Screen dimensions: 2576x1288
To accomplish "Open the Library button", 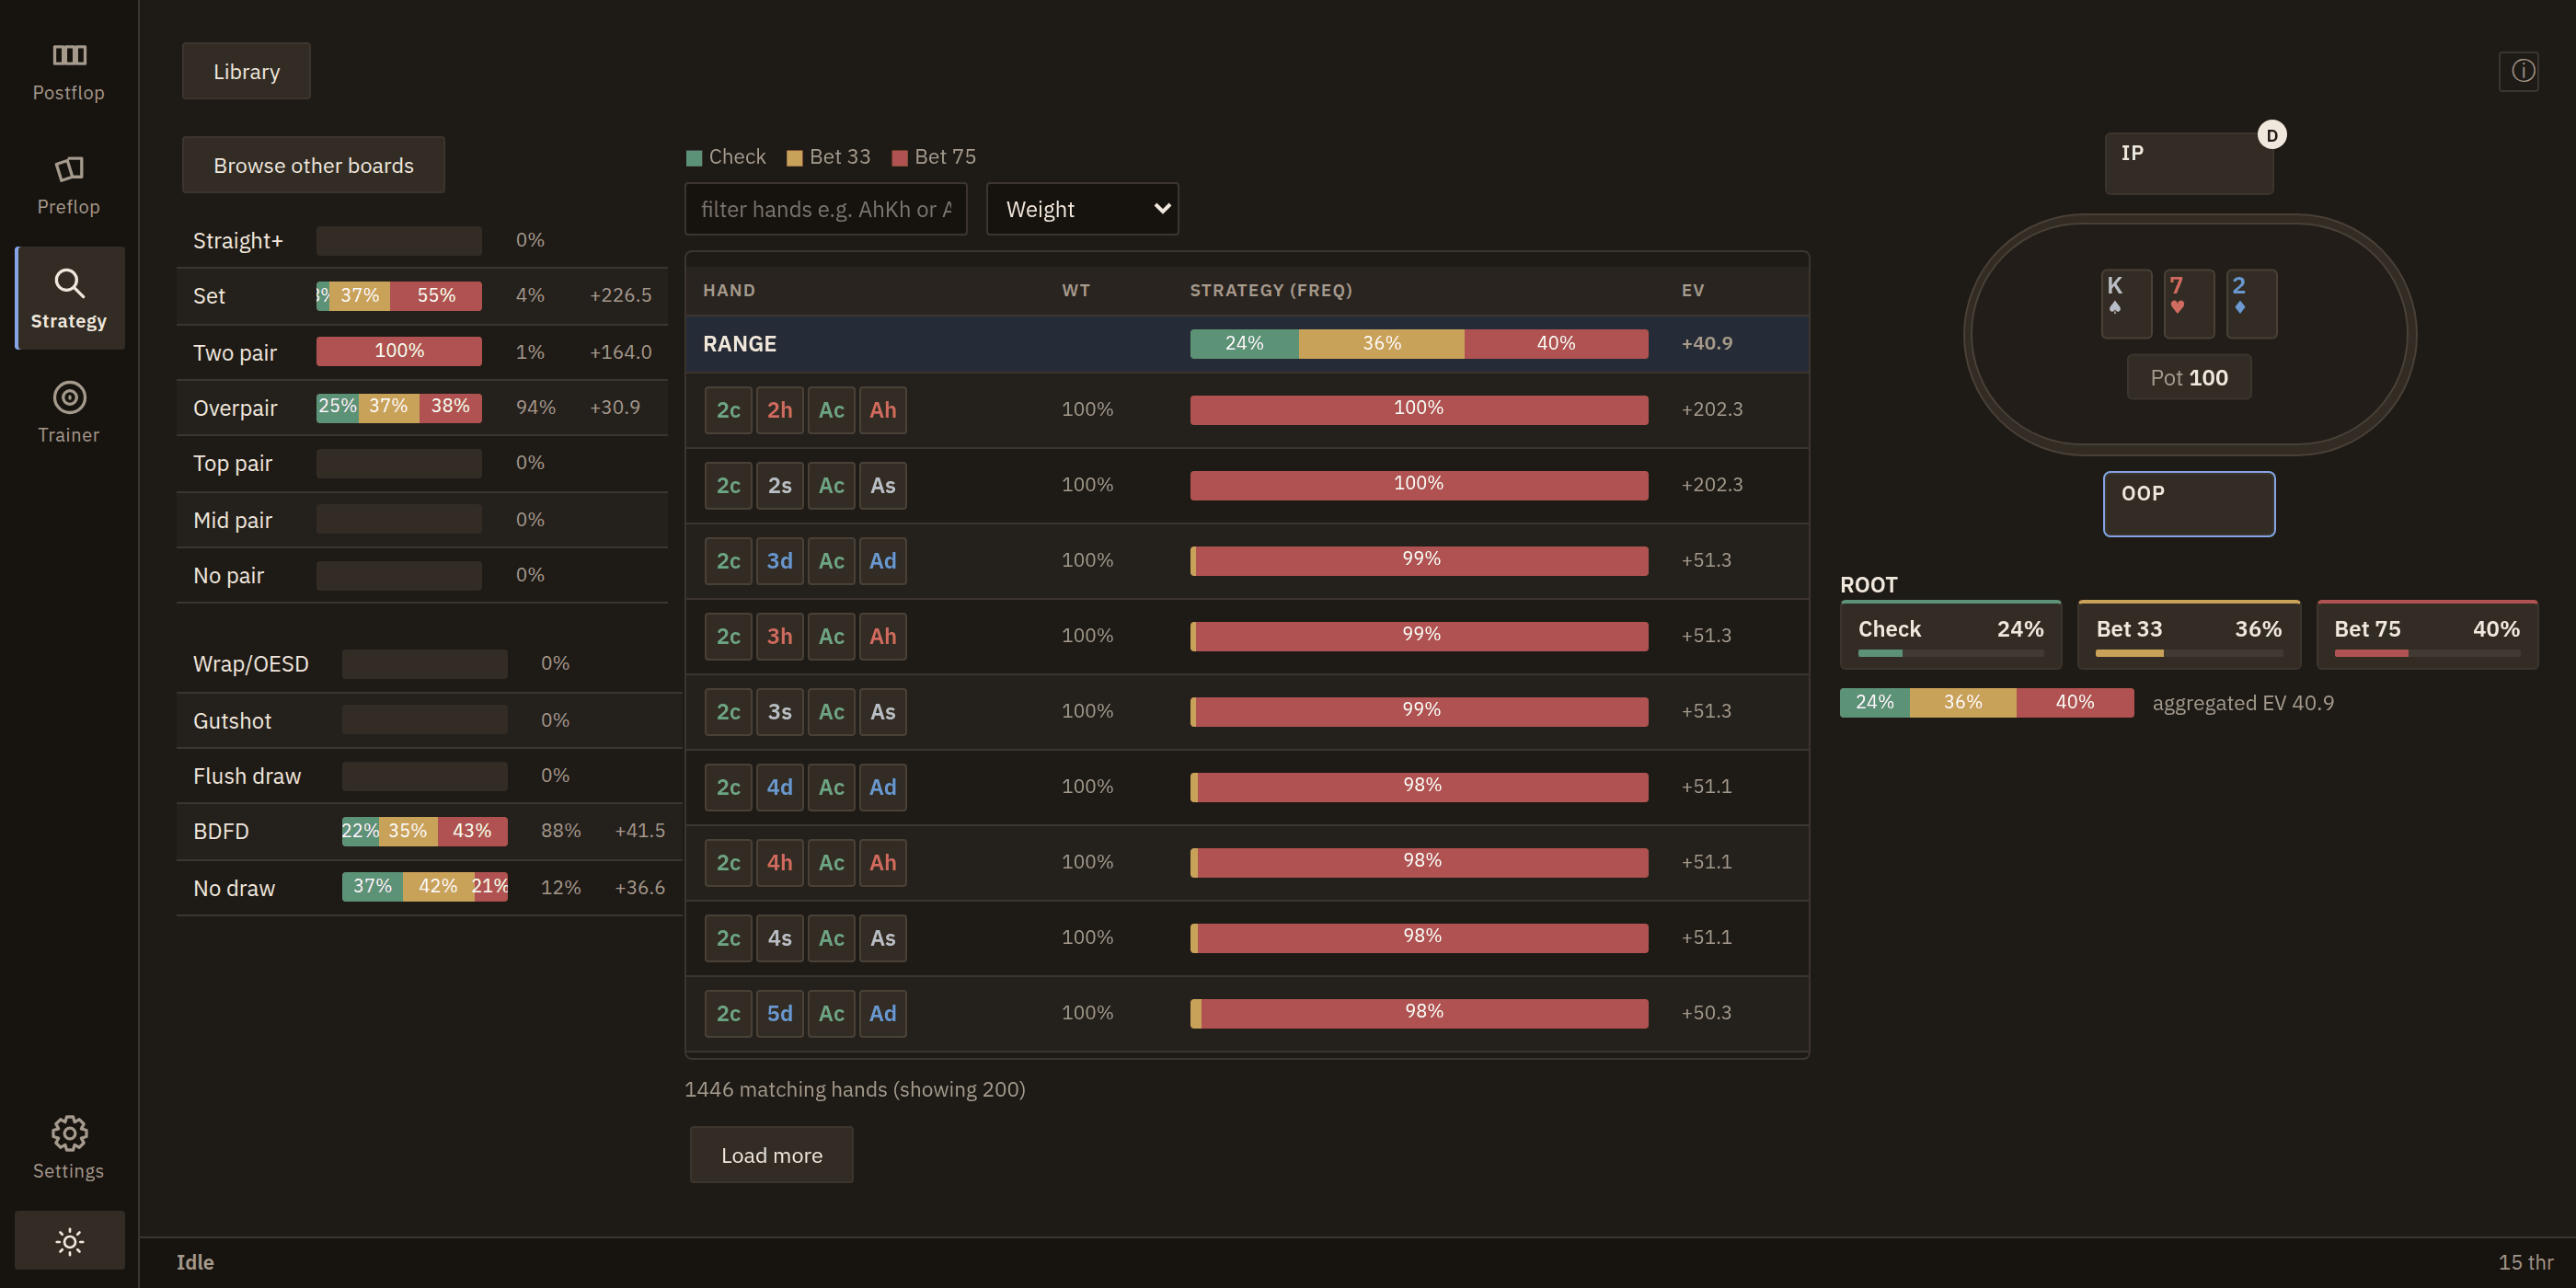I will click(x=246, y=71).
